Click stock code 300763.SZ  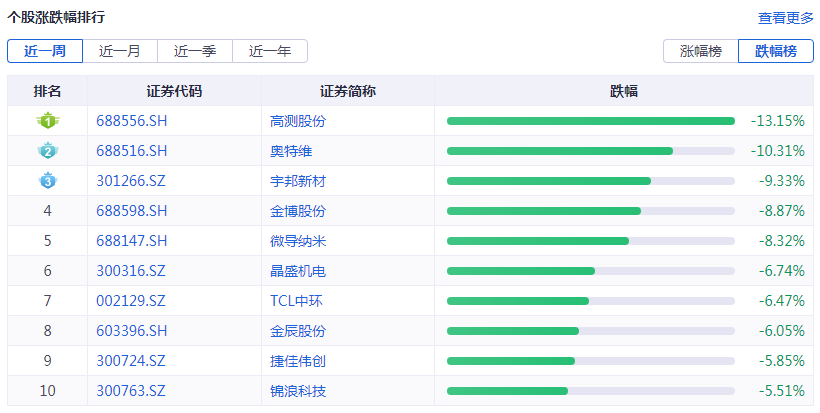131,391
